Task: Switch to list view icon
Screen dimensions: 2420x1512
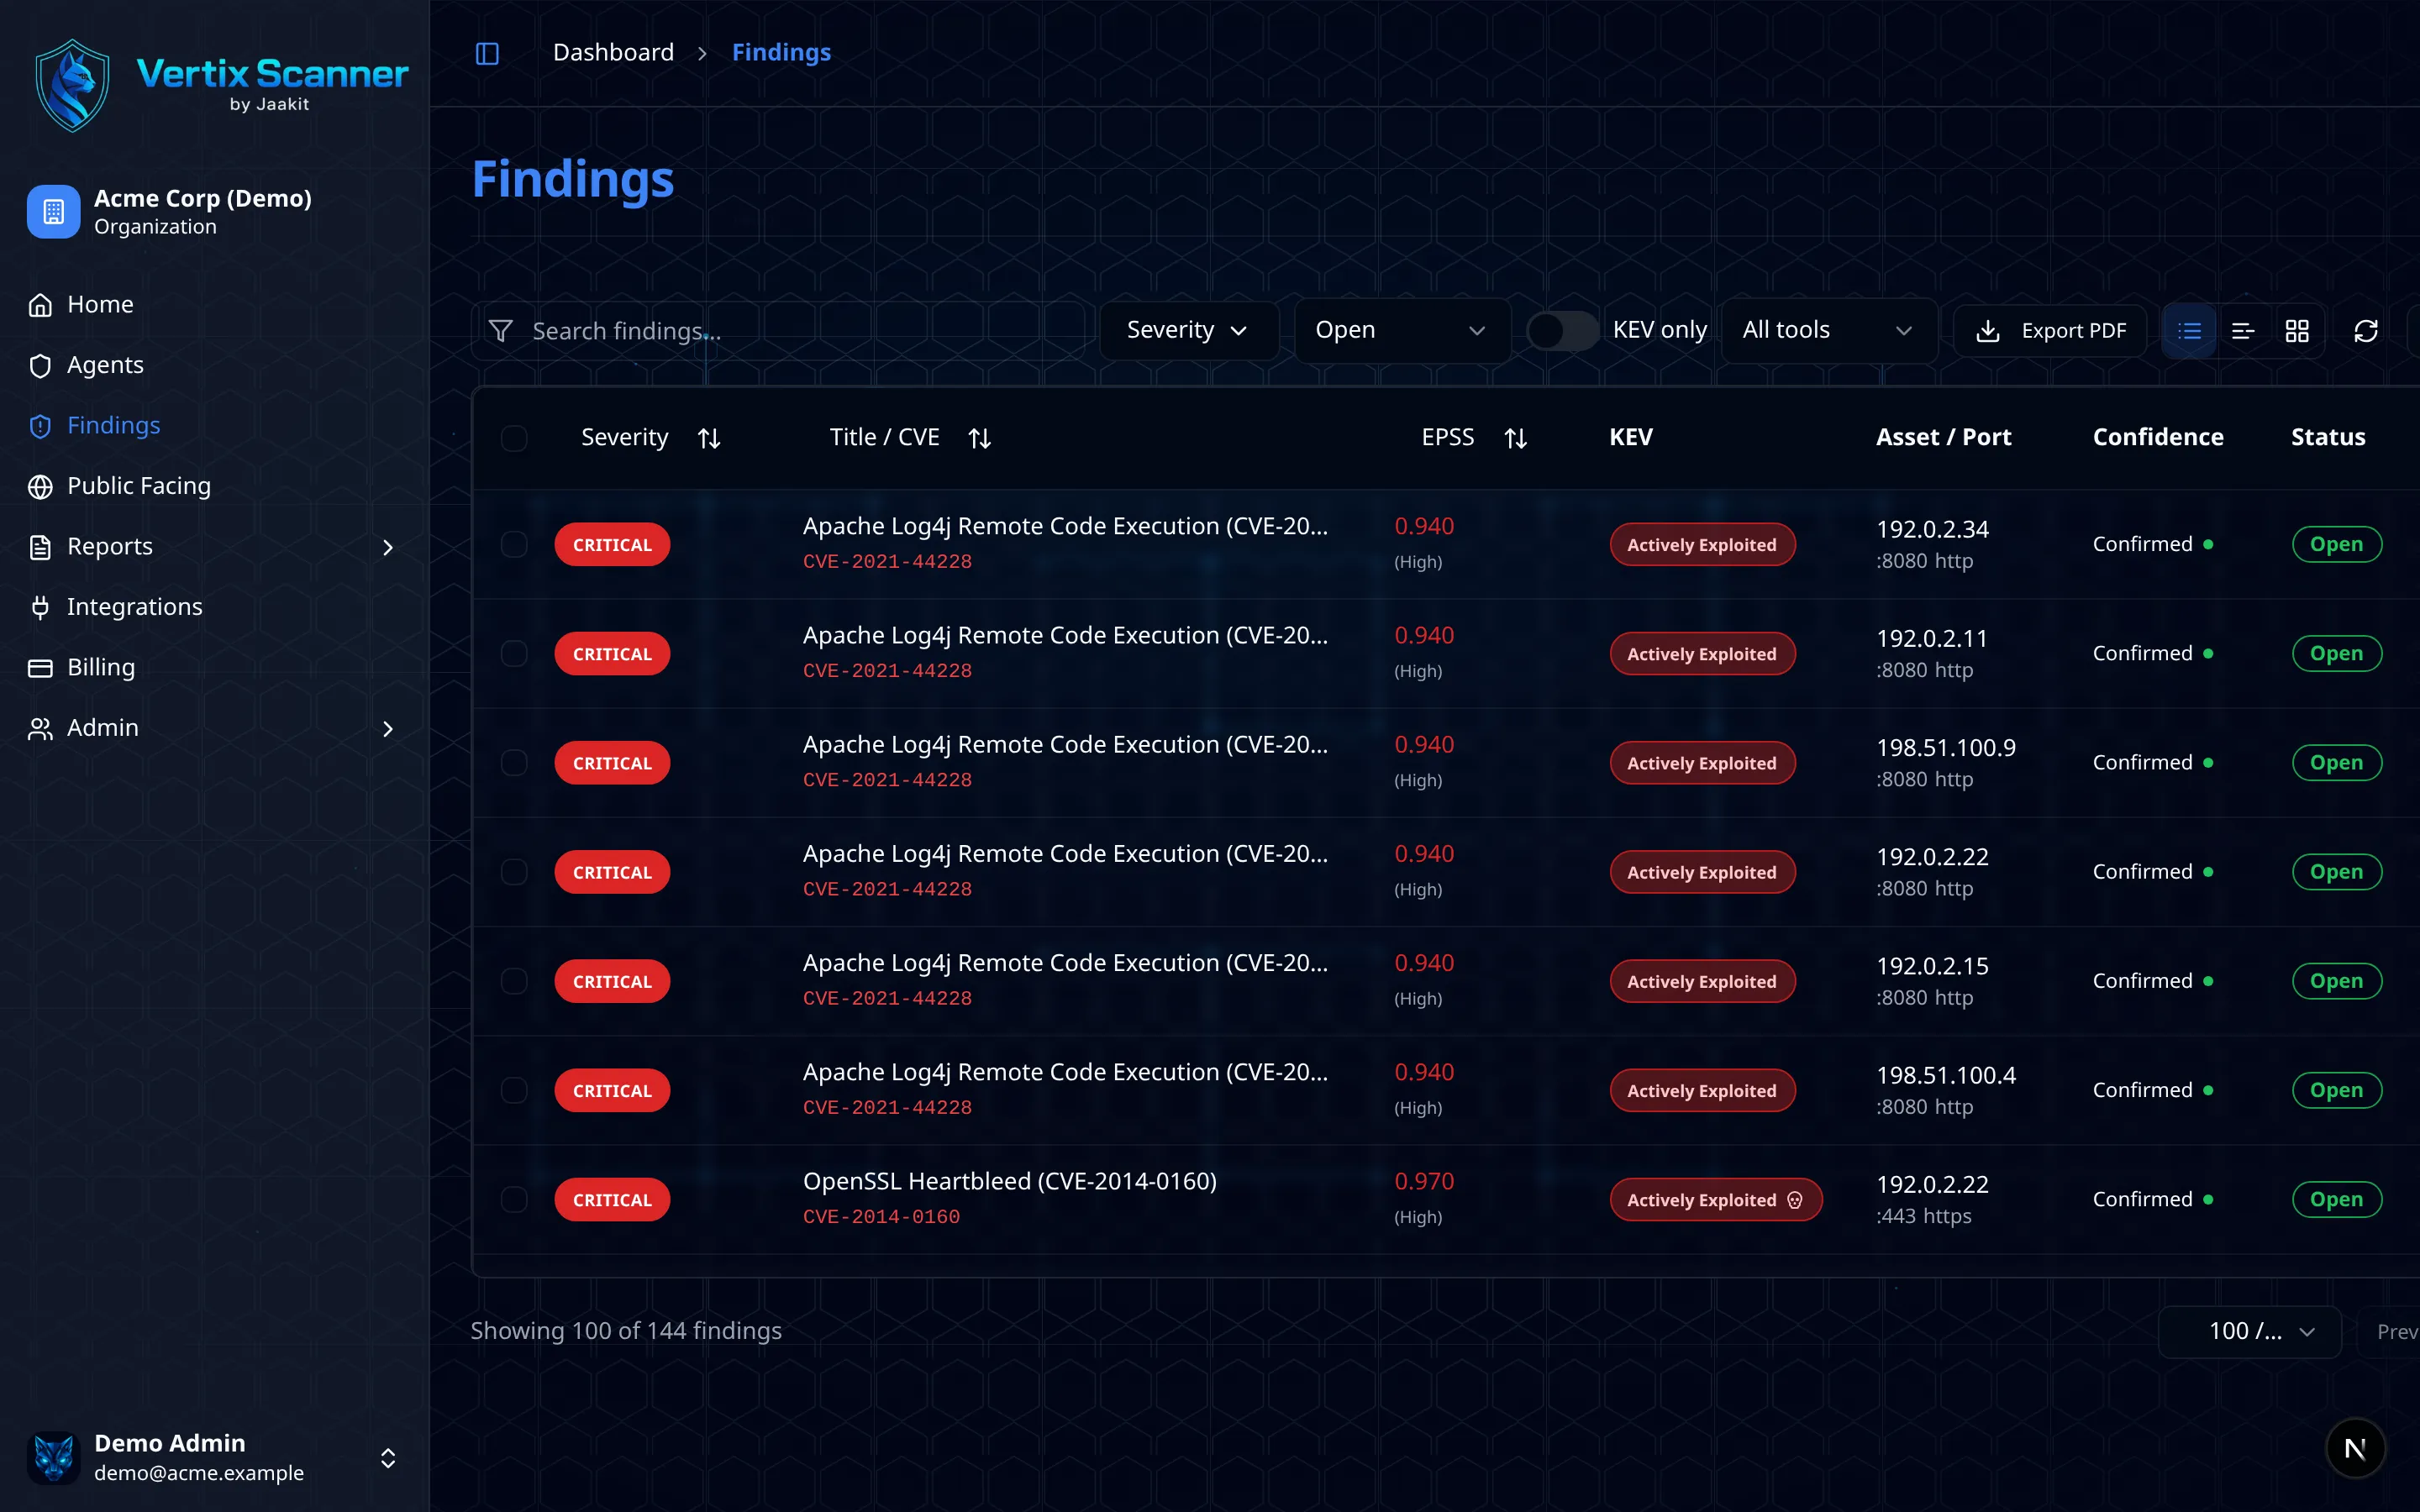Action: 2189,331
